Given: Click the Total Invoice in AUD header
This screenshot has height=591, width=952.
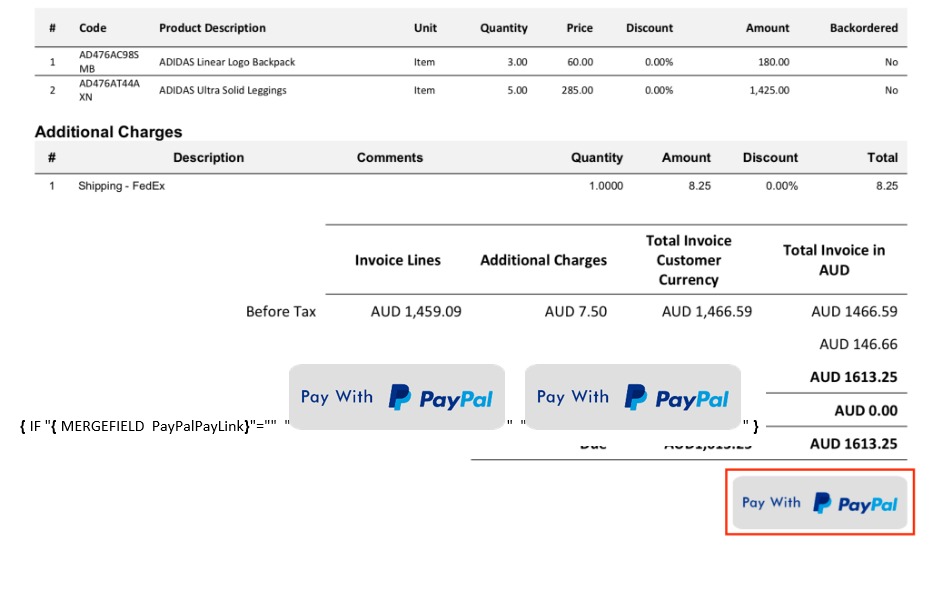Looking at the screenshot, I should click(833, 260).
